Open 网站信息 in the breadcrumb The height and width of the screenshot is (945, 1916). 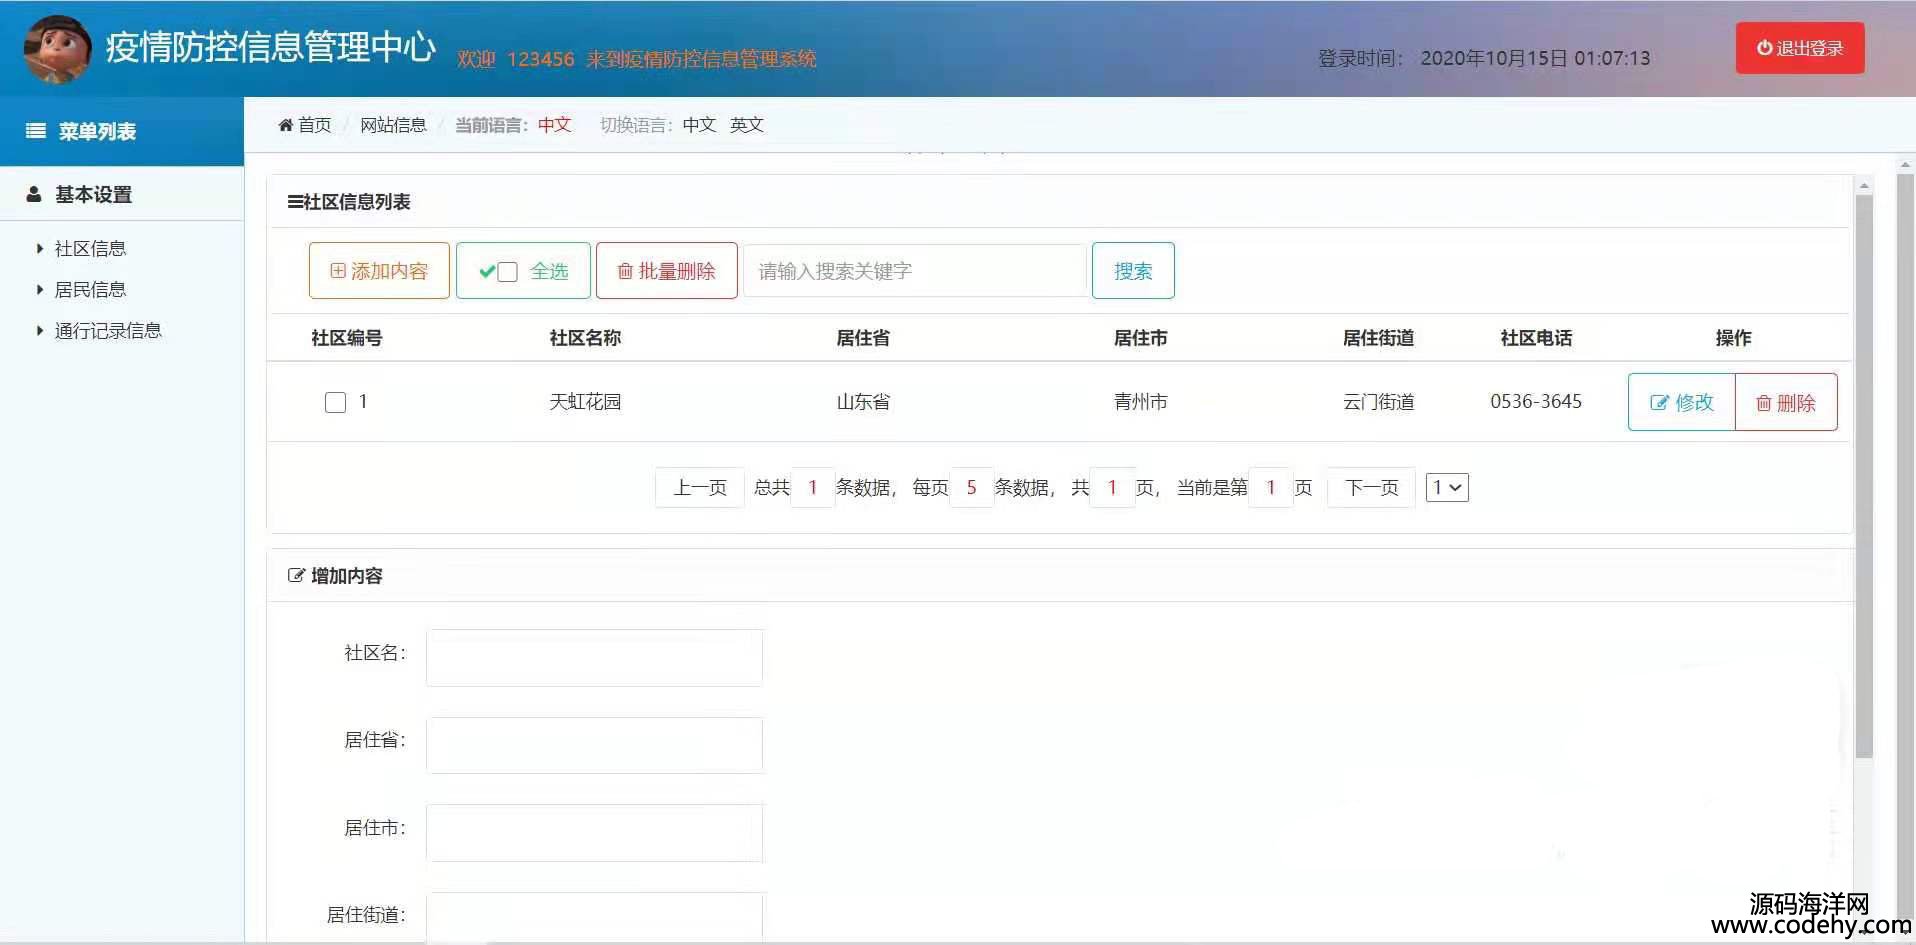click(393, 125)
